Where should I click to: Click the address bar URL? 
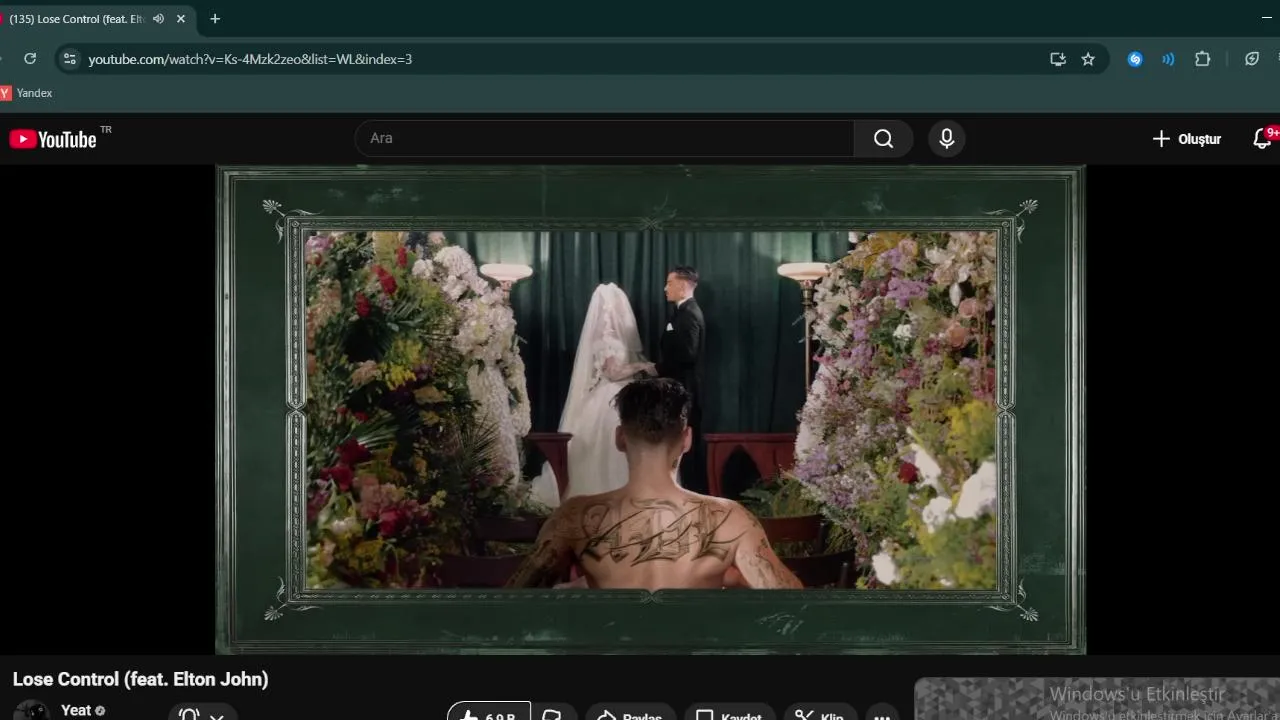(250, 59)
